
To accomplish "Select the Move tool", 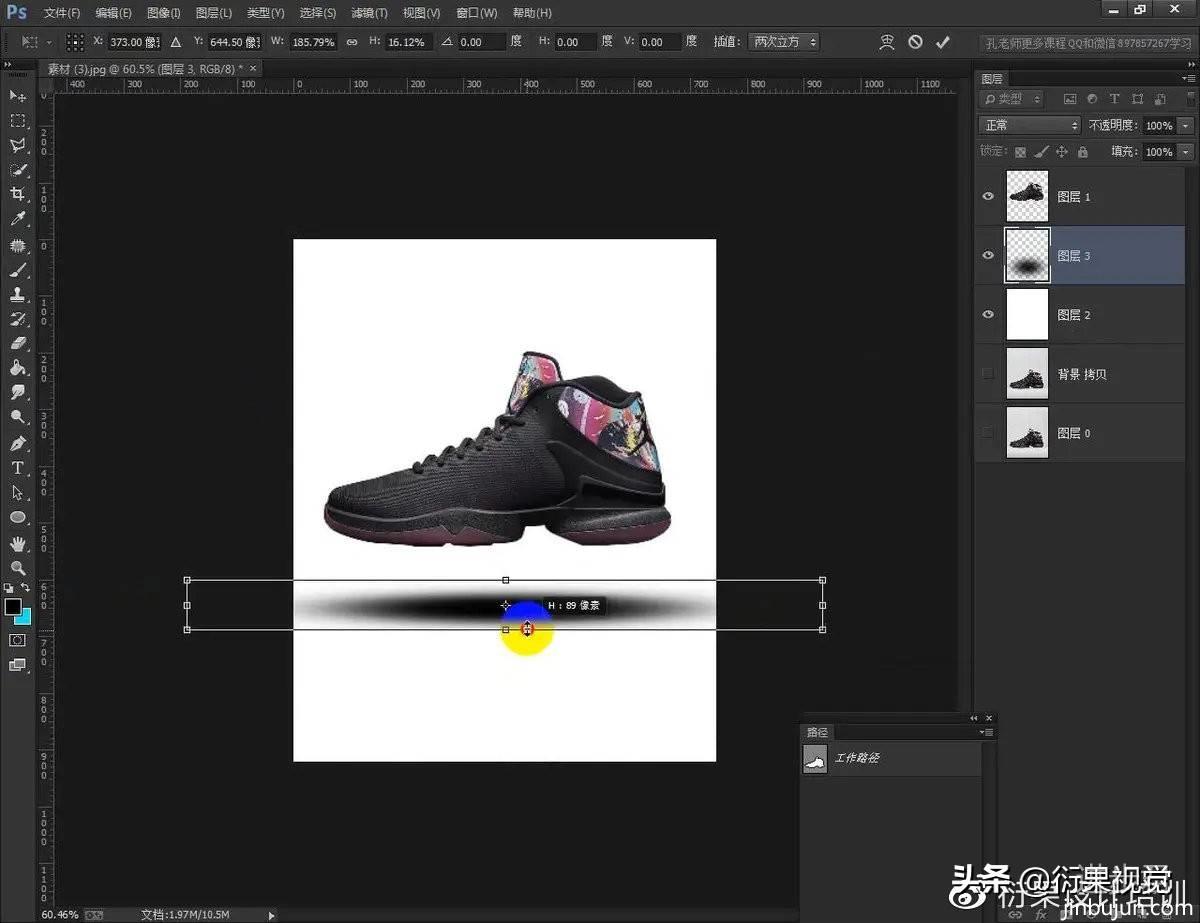I will (18, 95).
